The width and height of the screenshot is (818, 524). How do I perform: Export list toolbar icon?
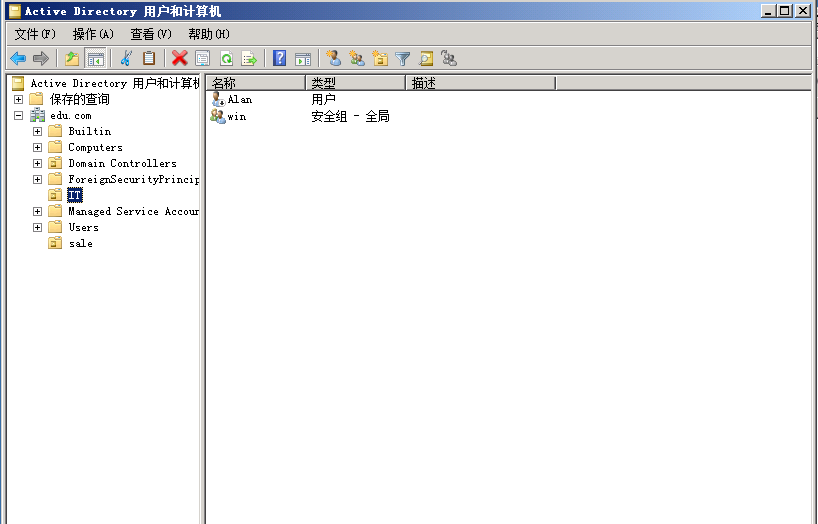249,58
